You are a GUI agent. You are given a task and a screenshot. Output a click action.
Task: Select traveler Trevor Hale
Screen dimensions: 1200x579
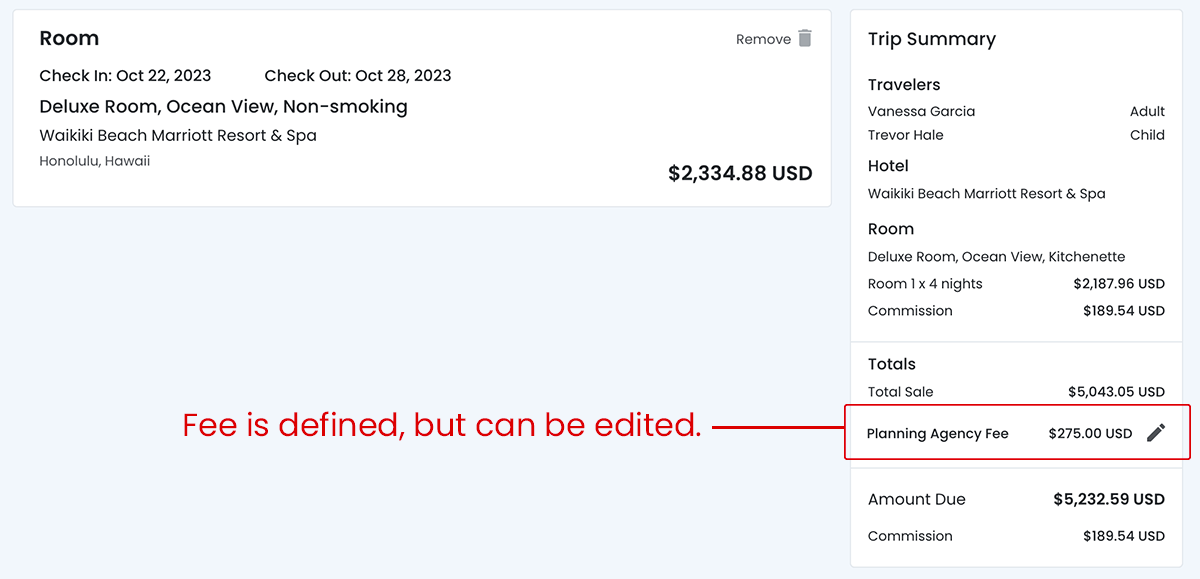905,135
